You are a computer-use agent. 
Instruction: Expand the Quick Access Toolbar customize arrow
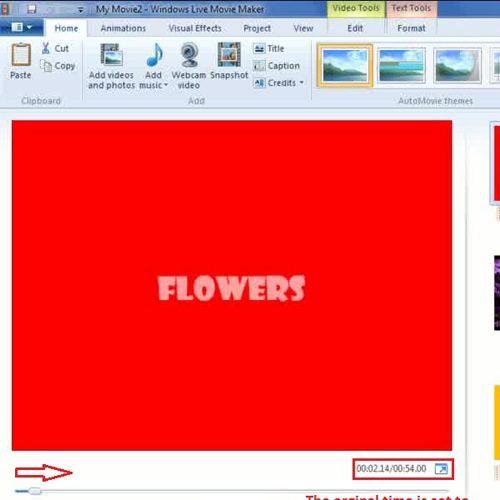[x=80, y=10]
